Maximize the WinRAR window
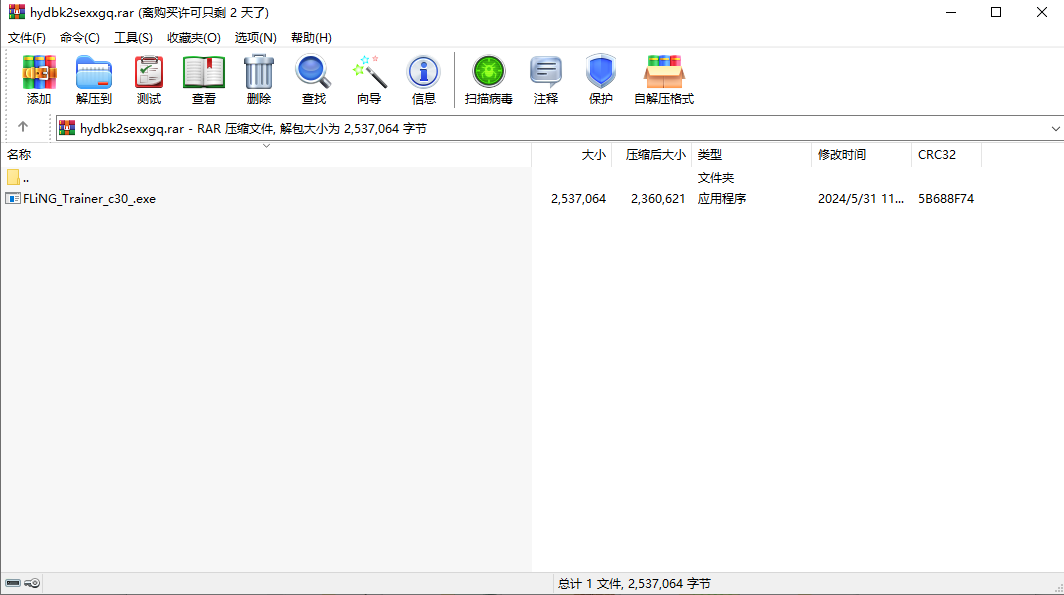The width and height of the screenshot is (1064, 595). [x=996, y=12]
